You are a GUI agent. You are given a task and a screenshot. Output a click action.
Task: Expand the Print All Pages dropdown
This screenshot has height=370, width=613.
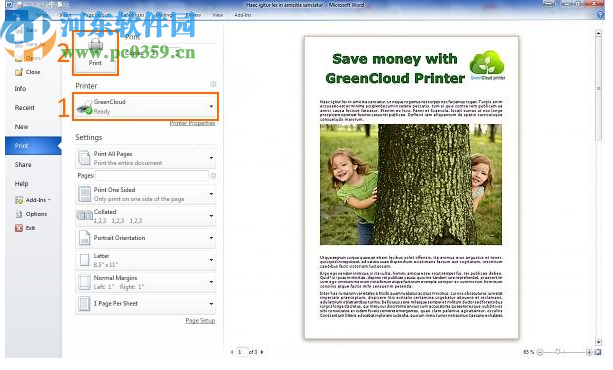(x=145, y=158)
